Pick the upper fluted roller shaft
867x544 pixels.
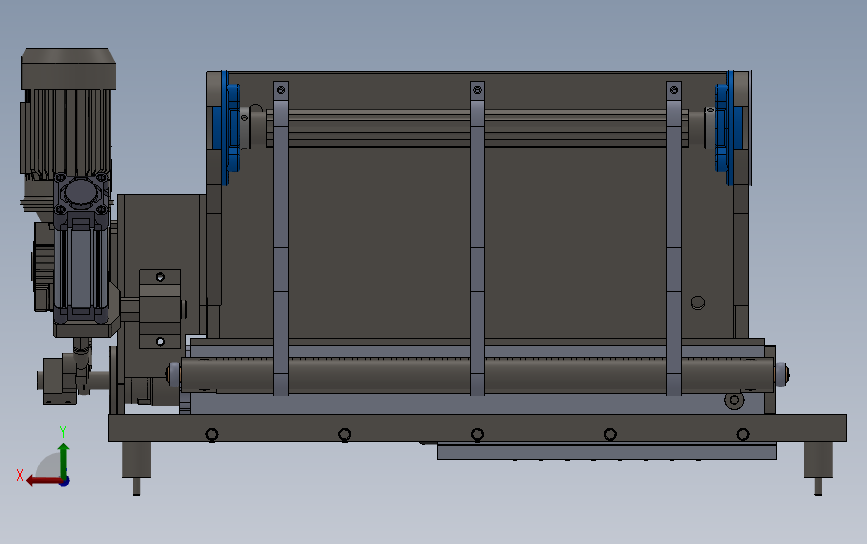coord(477,128)
